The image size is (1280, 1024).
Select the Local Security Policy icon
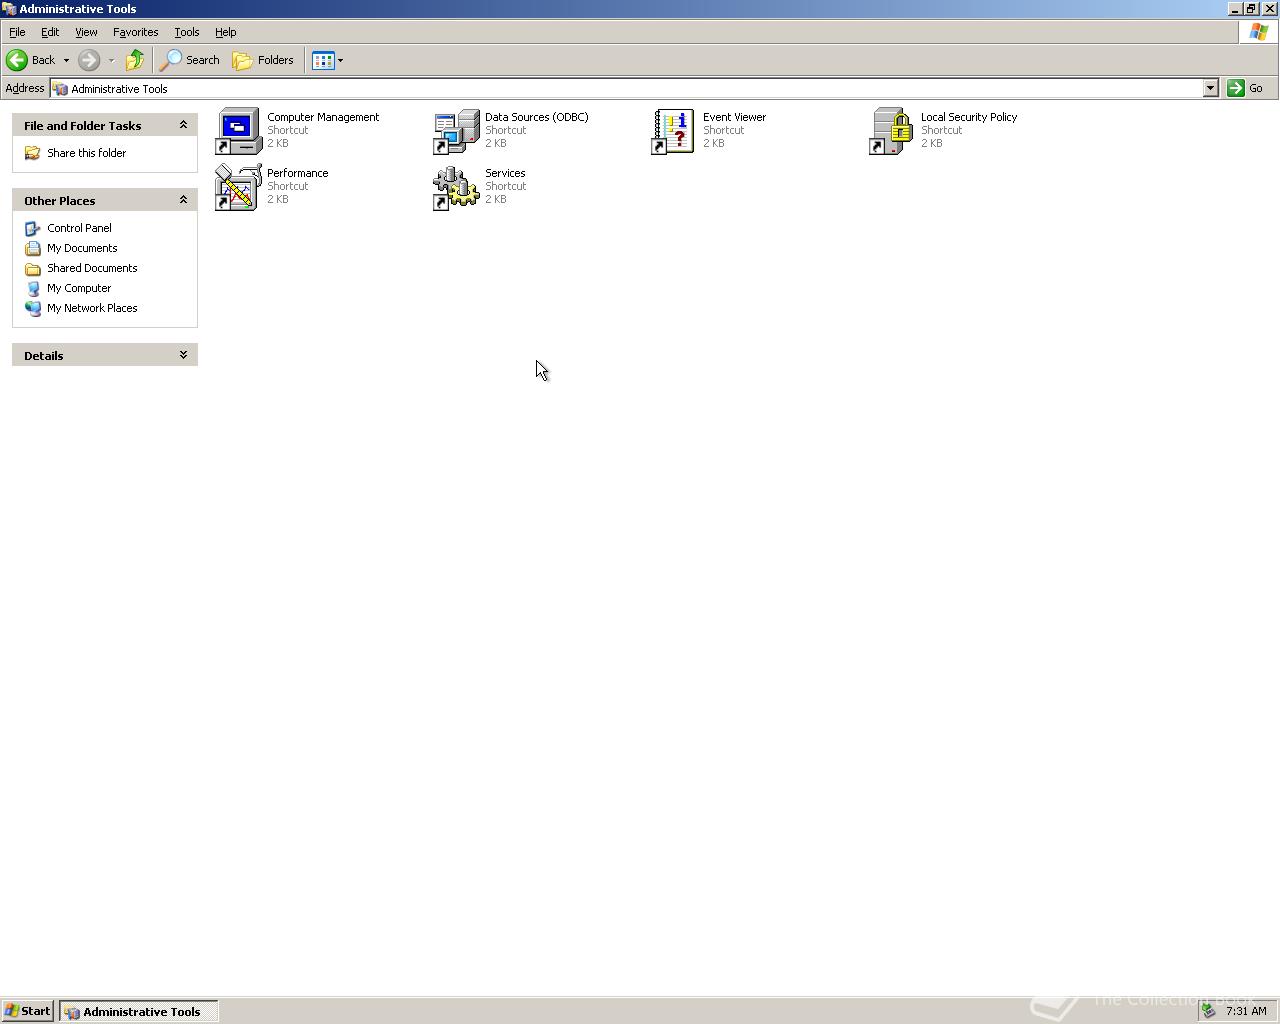pos(892,131)
